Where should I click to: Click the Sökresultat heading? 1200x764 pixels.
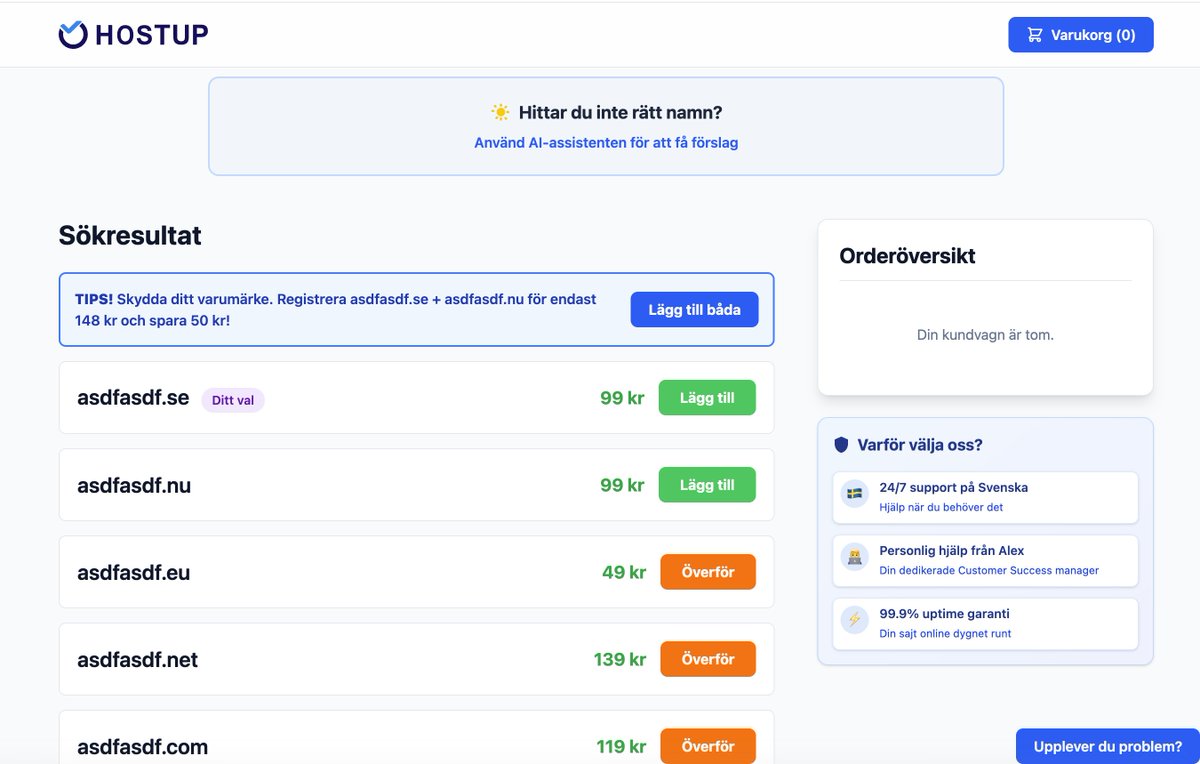pyautogui.click(x=130, y=236)
